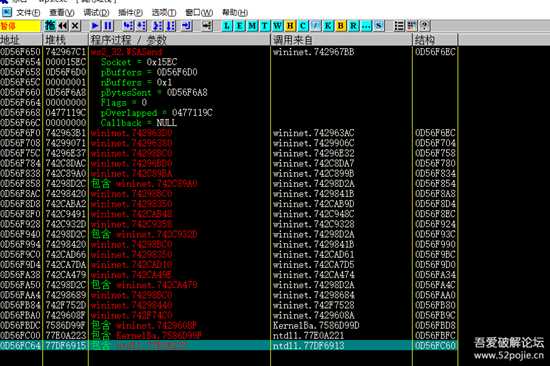Open the Log window with L button
Screen dimensions: 550x366
(227, 26)
